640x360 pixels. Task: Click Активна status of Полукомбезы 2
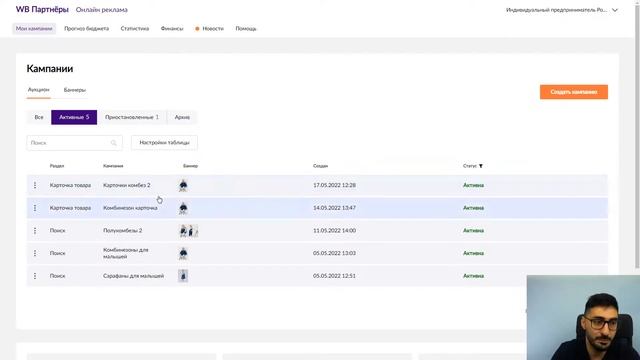(473, 231)
